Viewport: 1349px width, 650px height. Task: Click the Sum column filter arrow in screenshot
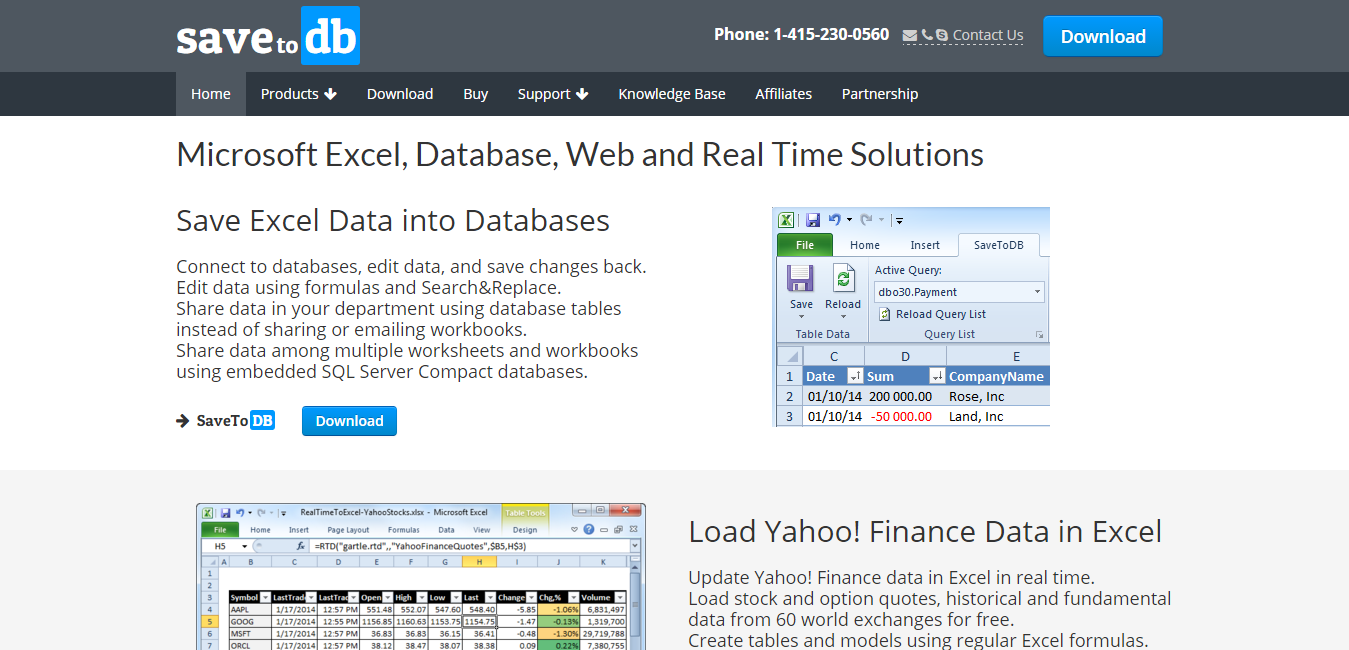(937, 376)
